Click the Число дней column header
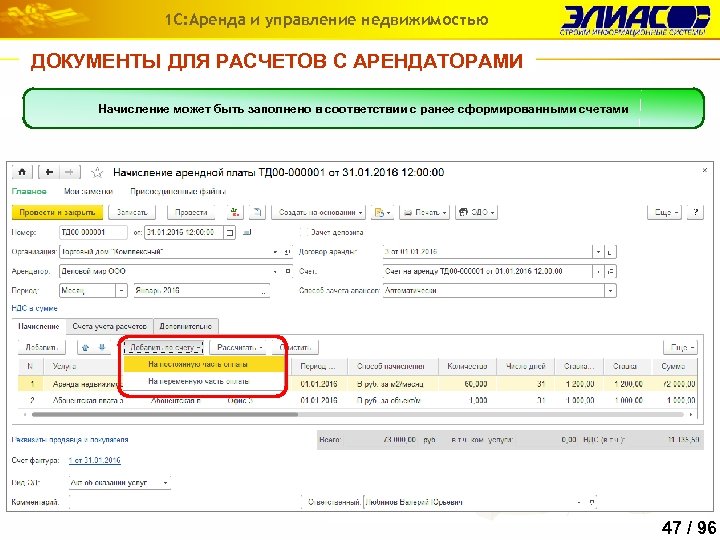Screen dimensions: 720x540 (x=525, y=366)
